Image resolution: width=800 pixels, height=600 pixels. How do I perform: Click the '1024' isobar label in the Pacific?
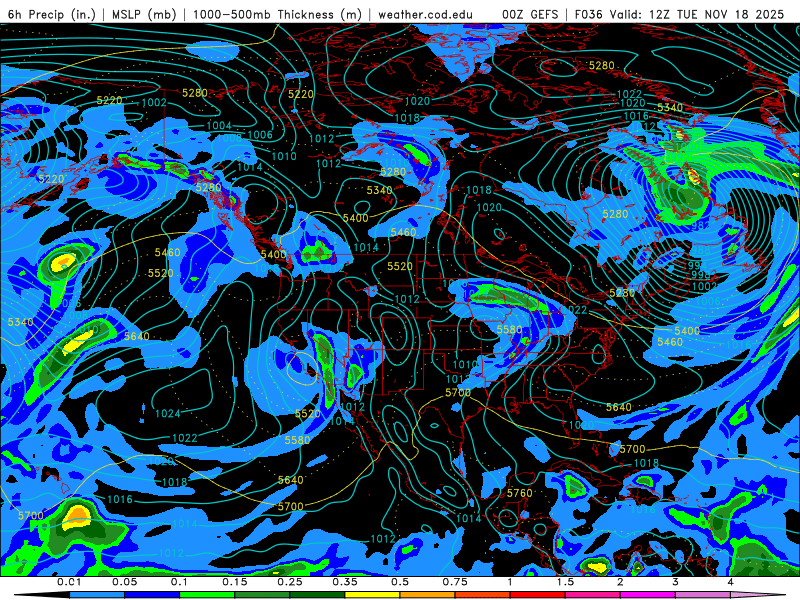[x=168, y=413]
